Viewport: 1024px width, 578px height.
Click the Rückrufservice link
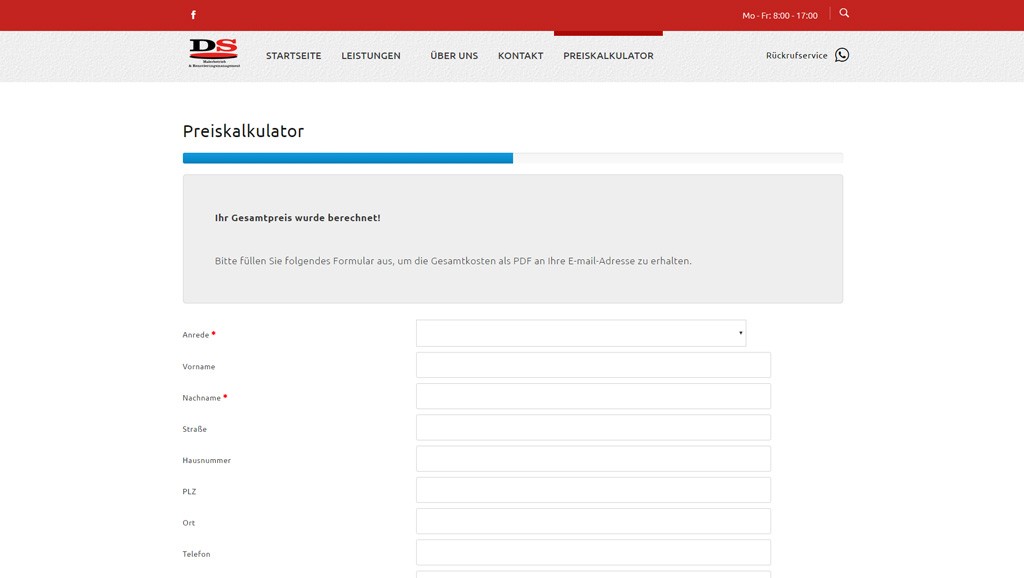[x=796, y=56]
